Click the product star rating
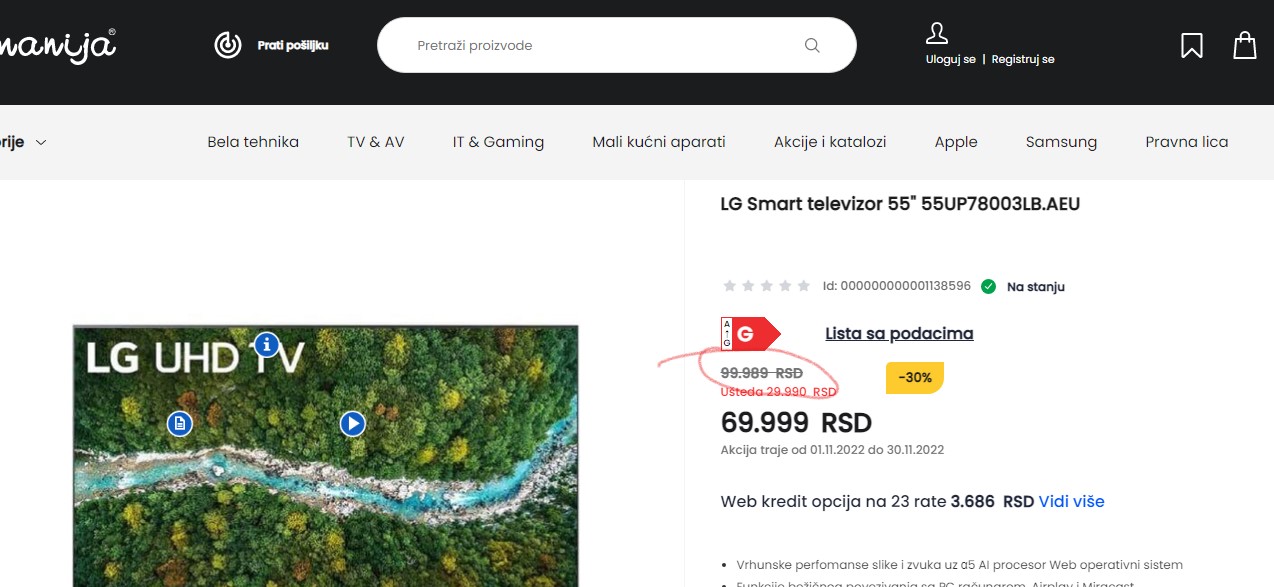This screenshot has width=1274, height=587. (766, 286)
